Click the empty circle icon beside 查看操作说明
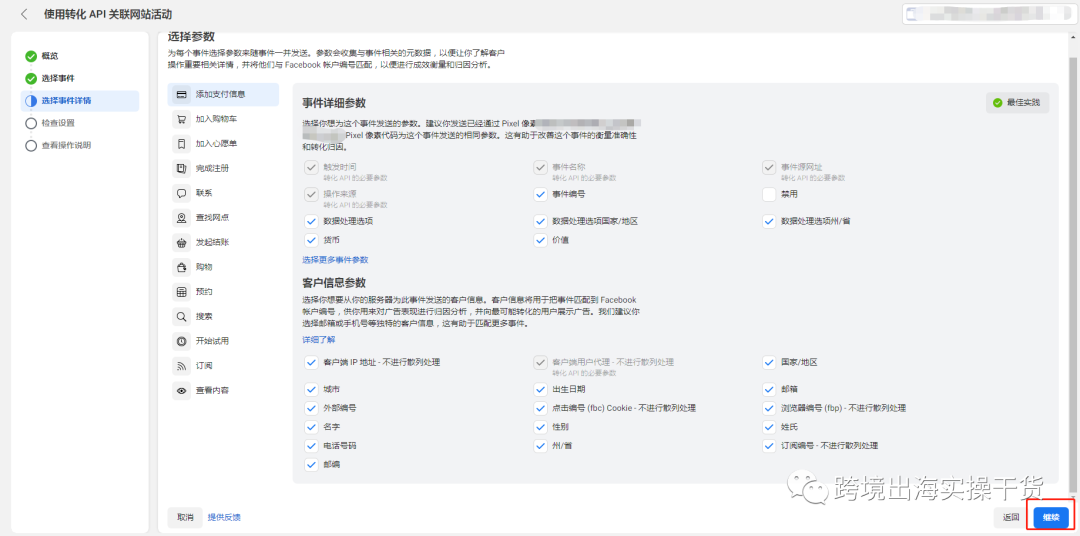This screenshot has height=536, width=1080. click(30, 145)
